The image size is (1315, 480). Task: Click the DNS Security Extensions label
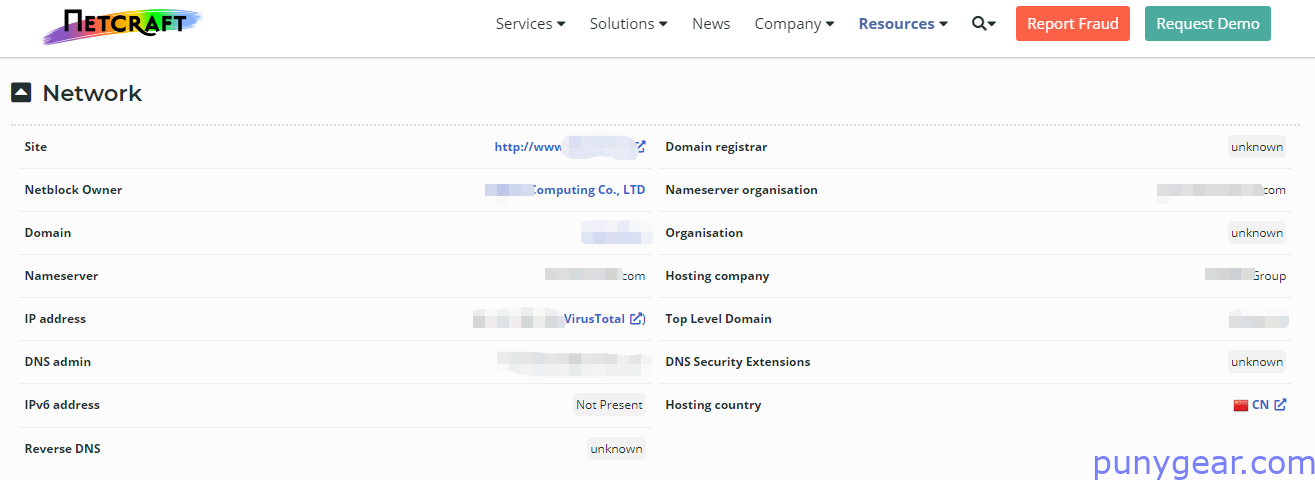tap(738, 362)
